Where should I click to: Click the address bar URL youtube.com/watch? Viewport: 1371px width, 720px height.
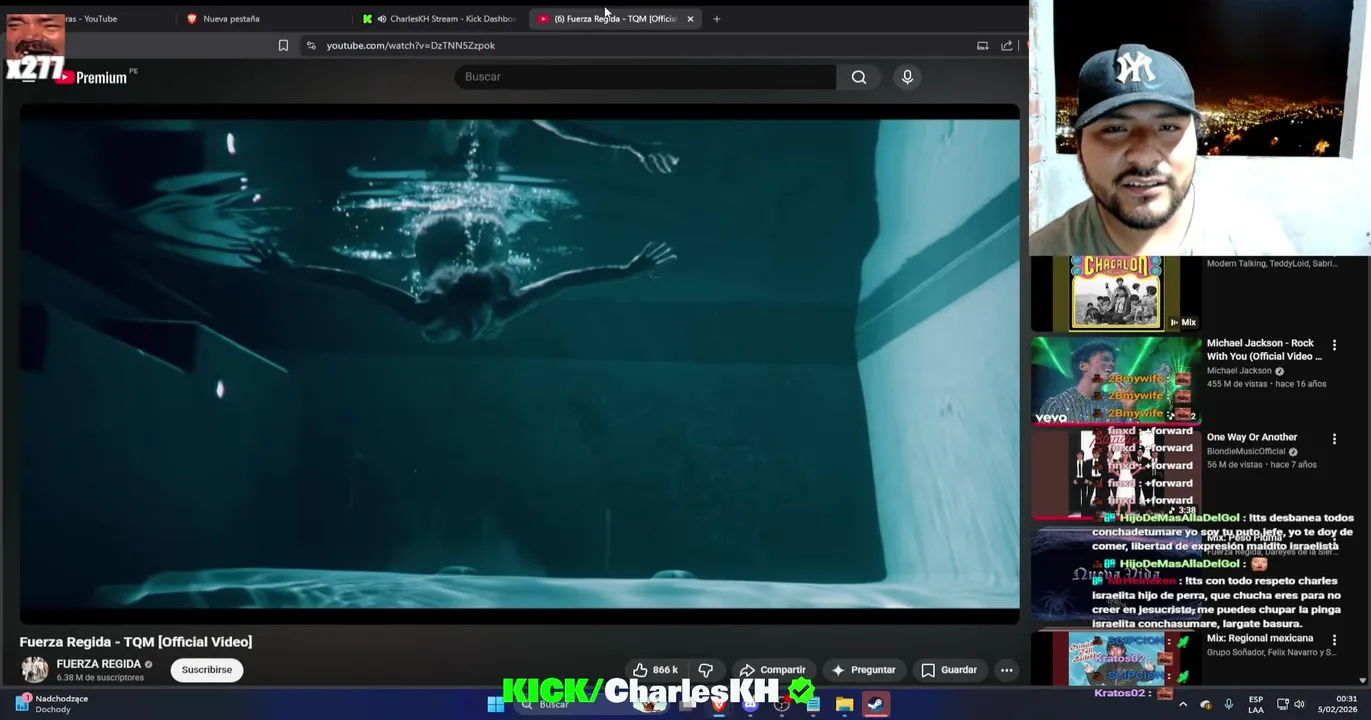(x=410, y=45)
